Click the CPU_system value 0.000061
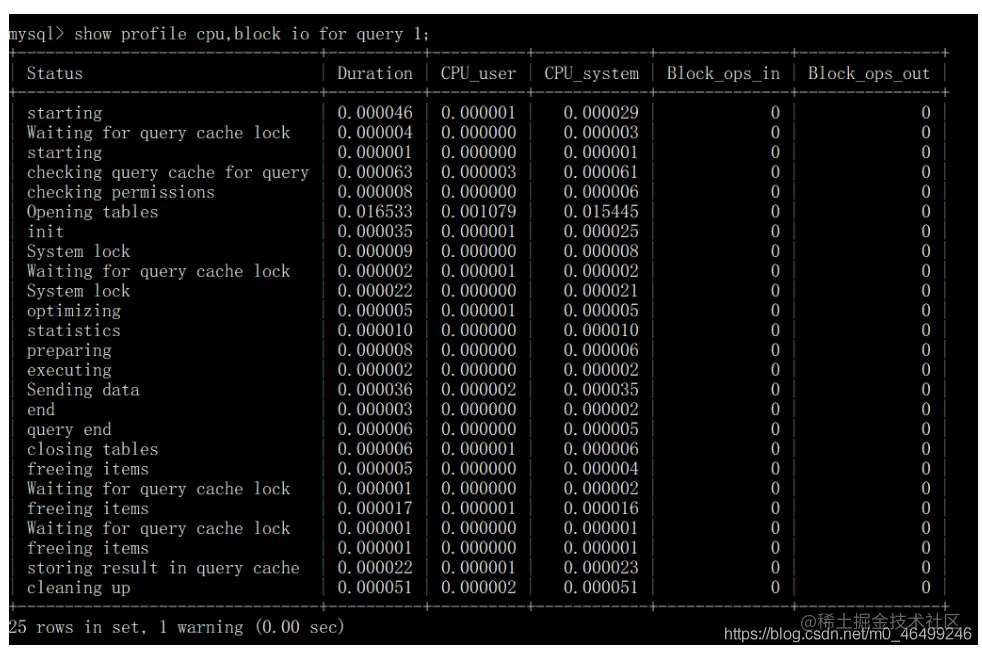Screen dimensions: 982x653 [601, 172]
